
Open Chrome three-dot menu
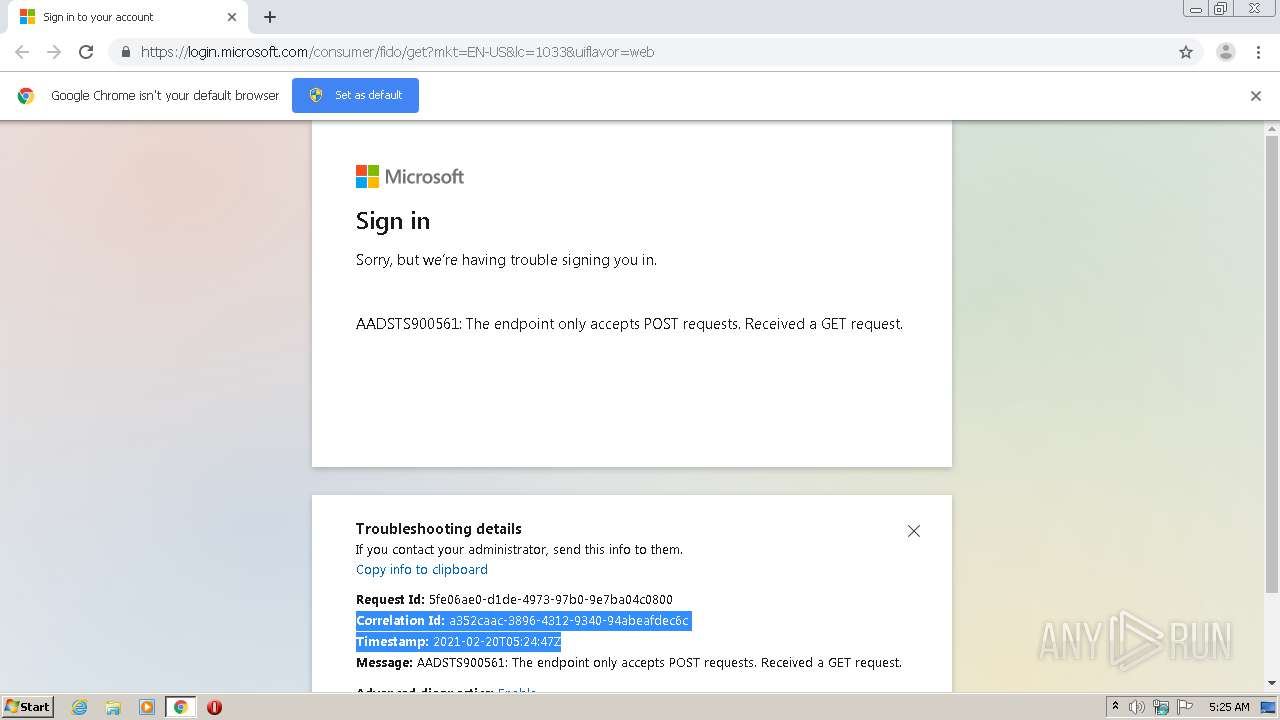pos(1258,52)
